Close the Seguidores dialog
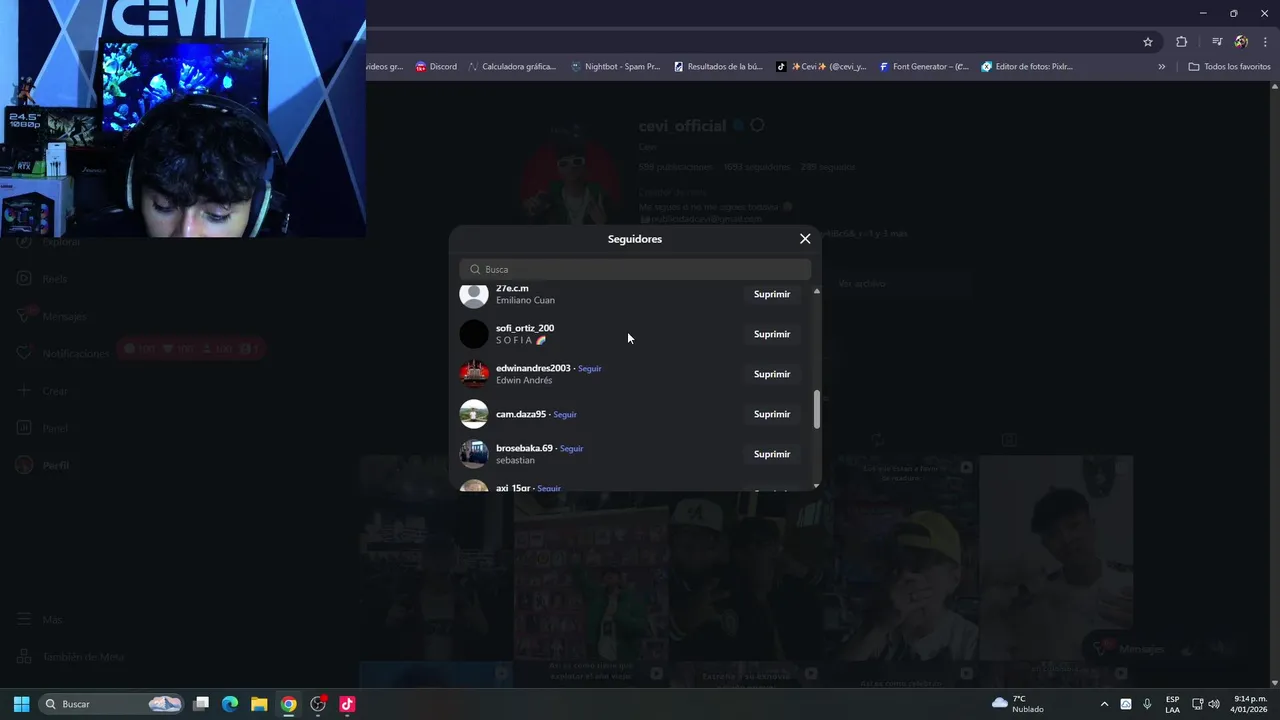This screenshot has width=1280, height=720. point(805,239)
